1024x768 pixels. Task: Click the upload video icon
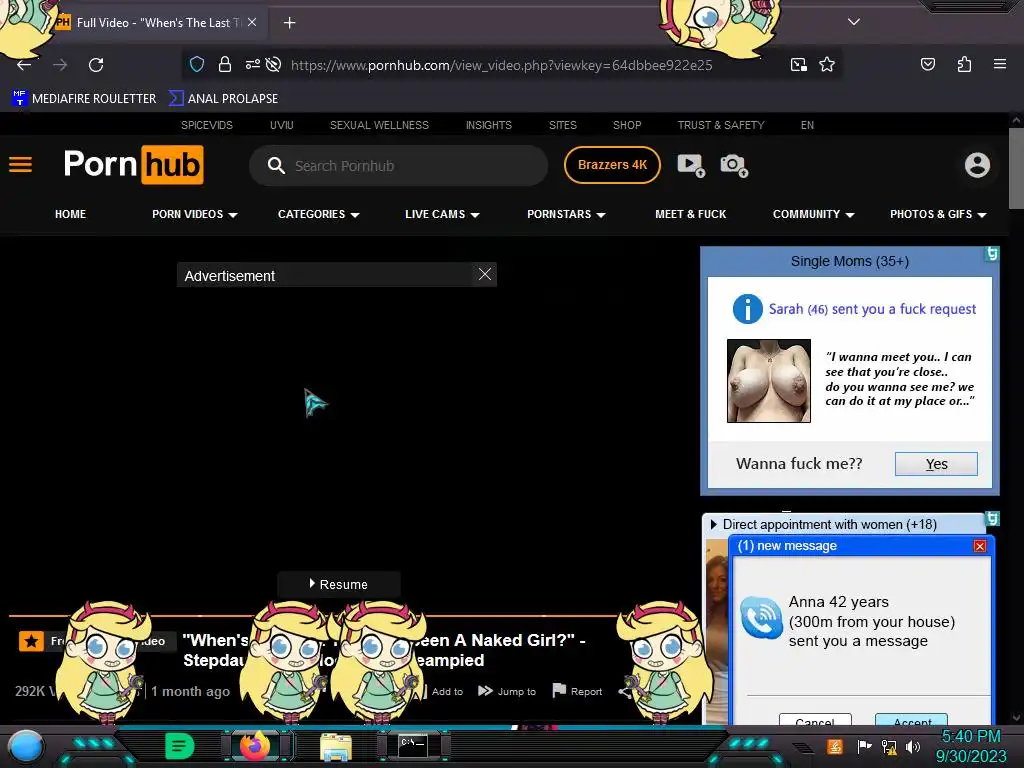[x=690, y=165]
